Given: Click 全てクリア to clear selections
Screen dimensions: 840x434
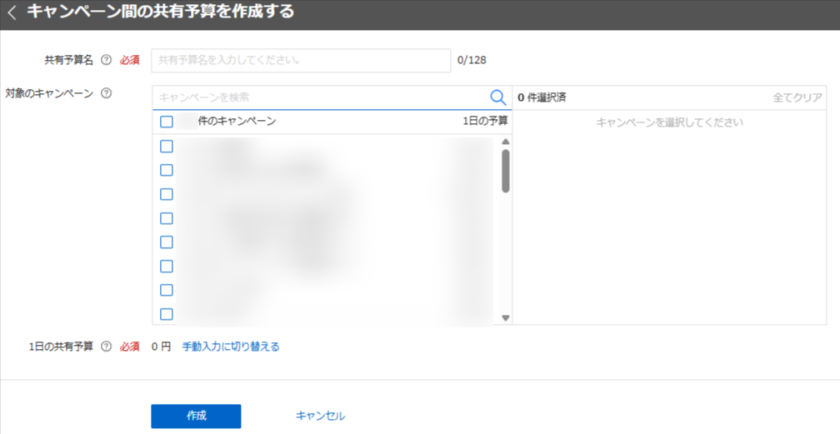Looking at the screenshot, I should click(x=797, y=97).
